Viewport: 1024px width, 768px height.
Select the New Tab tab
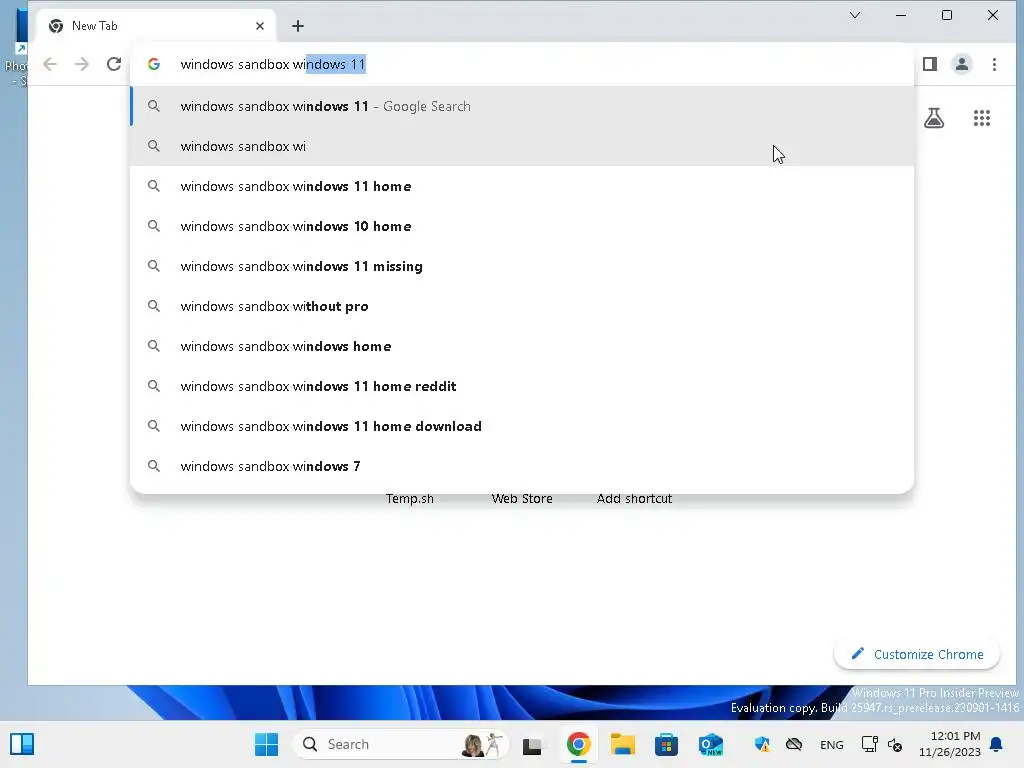tap(155, 26)
